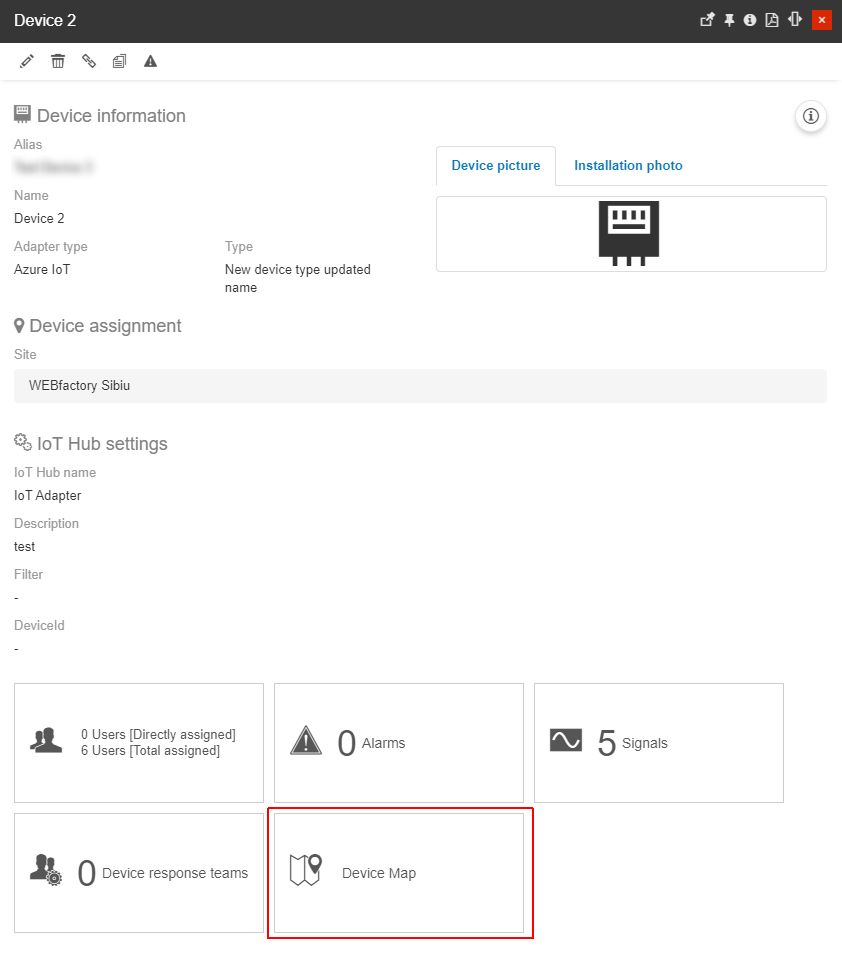
Task: Switch to the Device picture tab
Action: click(495, 166)
